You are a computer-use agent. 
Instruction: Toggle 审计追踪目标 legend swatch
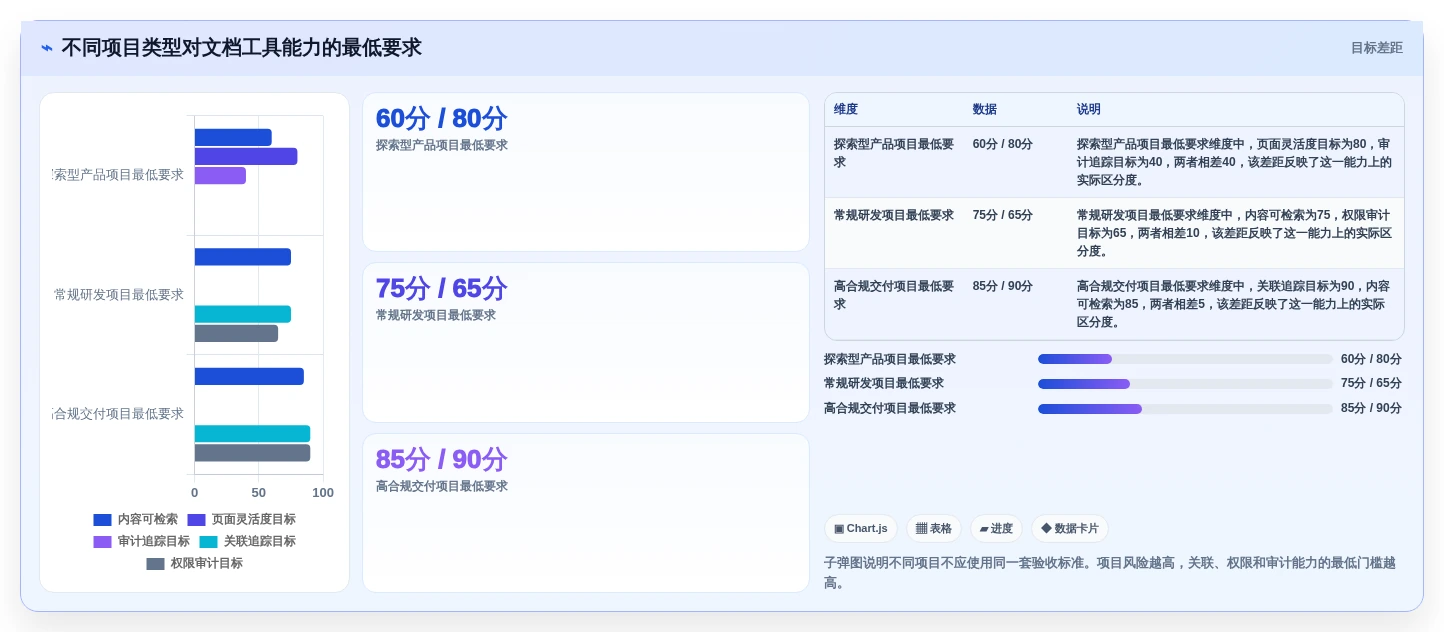[103, 542]
